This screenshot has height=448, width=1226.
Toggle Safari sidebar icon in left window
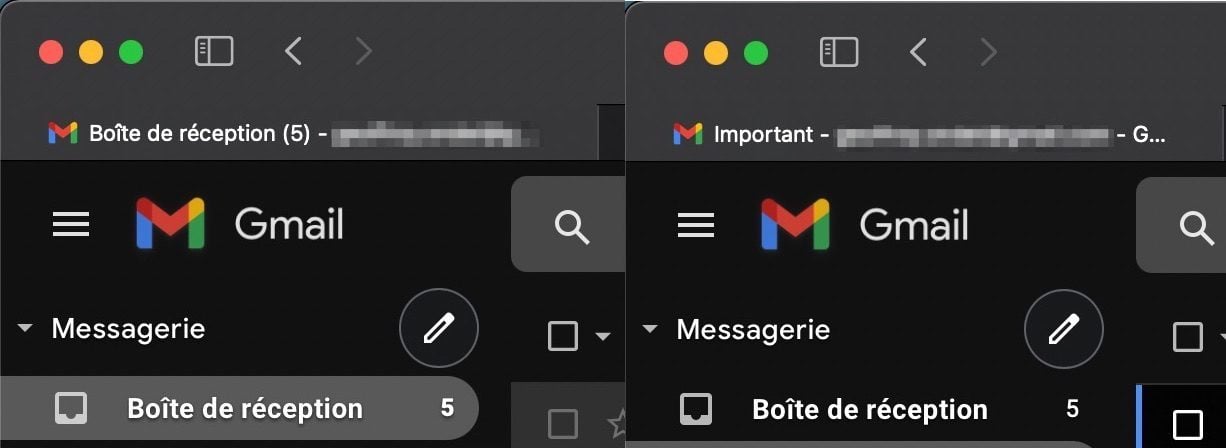[x=214, y=51]
